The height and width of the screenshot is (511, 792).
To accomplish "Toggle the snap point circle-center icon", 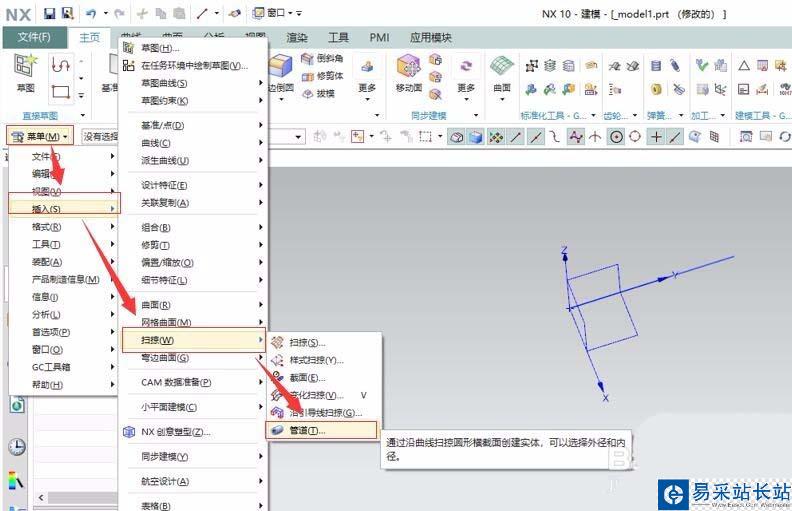I will (x=616, y=137).
